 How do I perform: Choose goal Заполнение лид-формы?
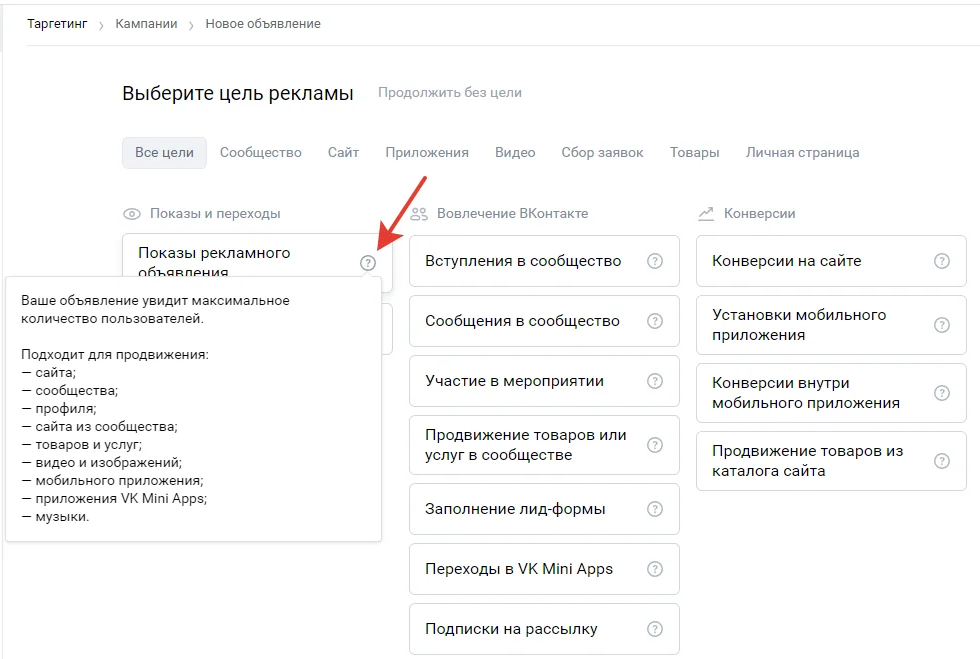click(544, 509)
